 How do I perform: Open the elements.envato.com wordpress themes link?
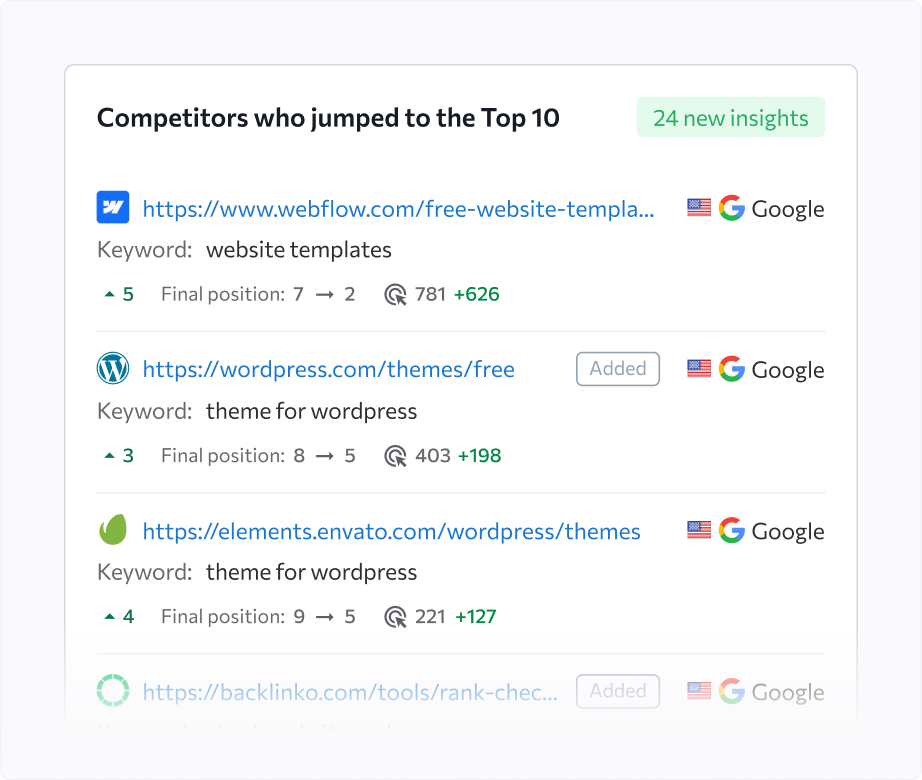coord(392,531)
